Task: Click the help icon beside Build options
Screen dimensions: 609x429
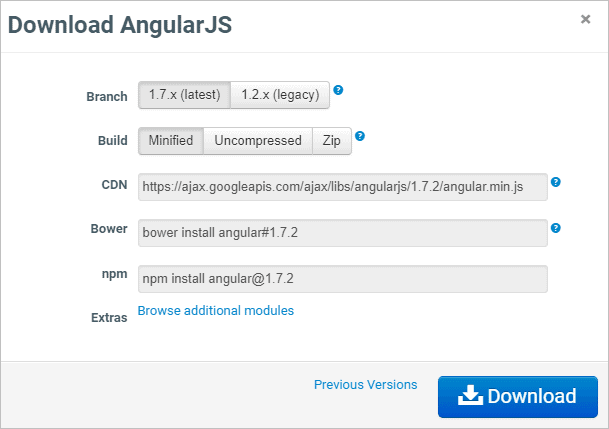Action: [360, 136]
